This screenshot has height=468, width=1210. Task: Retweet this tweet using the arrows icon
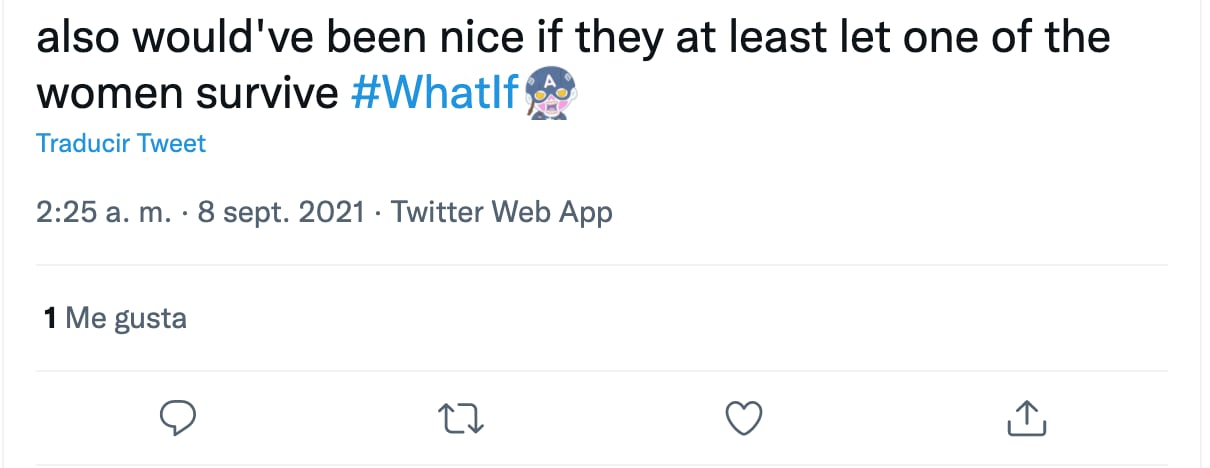(461, 418)
